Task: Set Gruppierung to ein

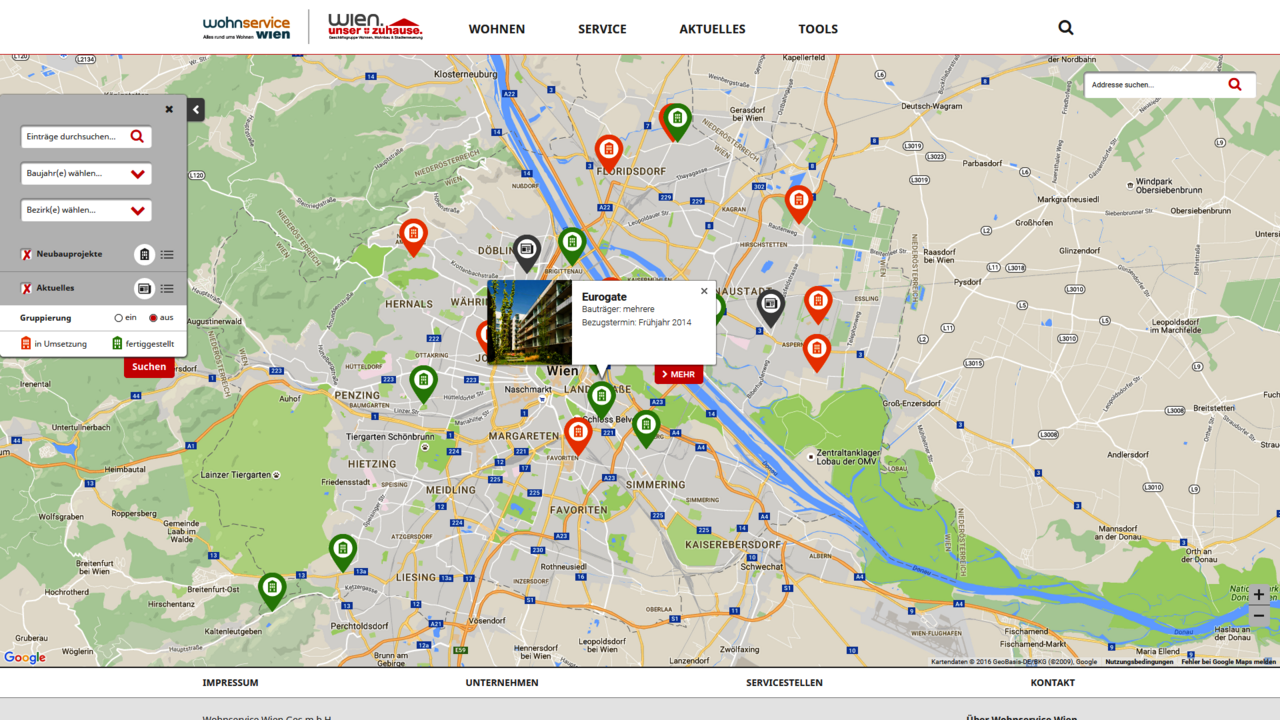Action: pyautogui.click(x=118, y=318)
